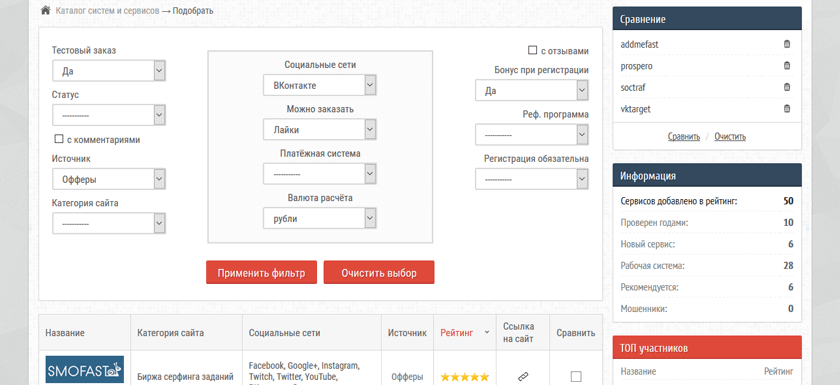Go to home via breadcrumb house icon
Screen dimensions: 840x385
46,10
